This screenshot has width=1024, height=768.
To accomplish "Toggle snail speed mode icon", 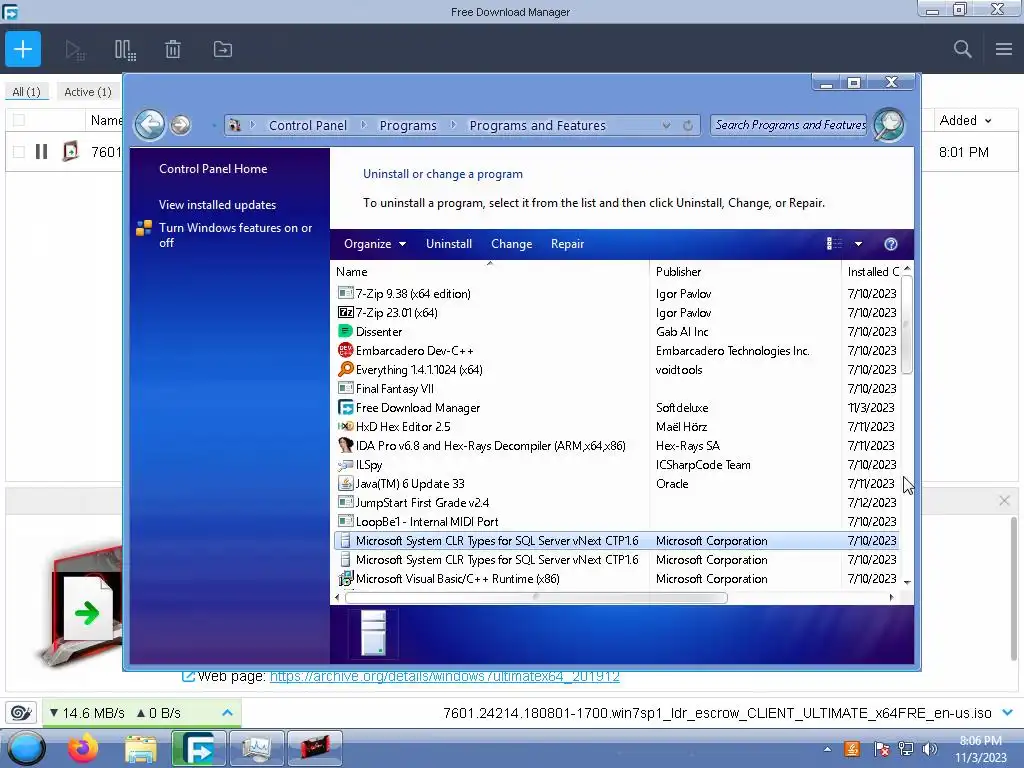I will (21, 712).
